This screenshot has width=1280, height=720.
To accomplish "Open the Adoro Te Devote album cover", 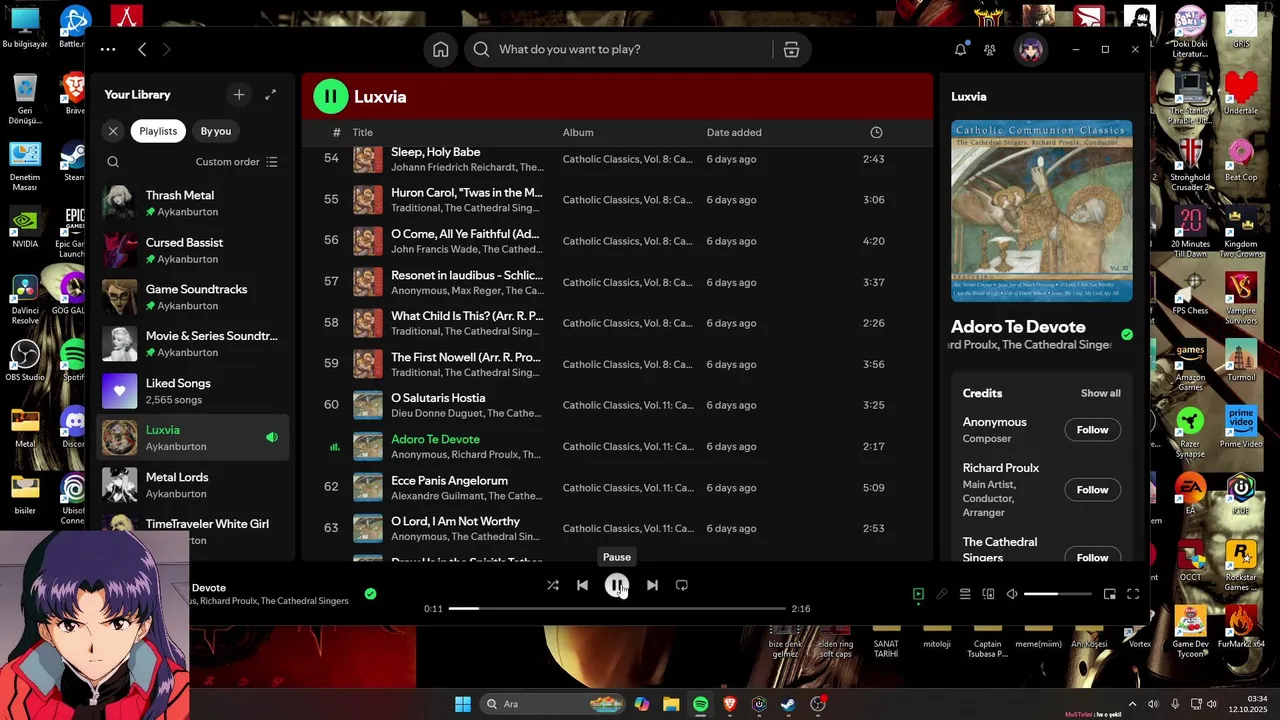I will point(1042,211).
